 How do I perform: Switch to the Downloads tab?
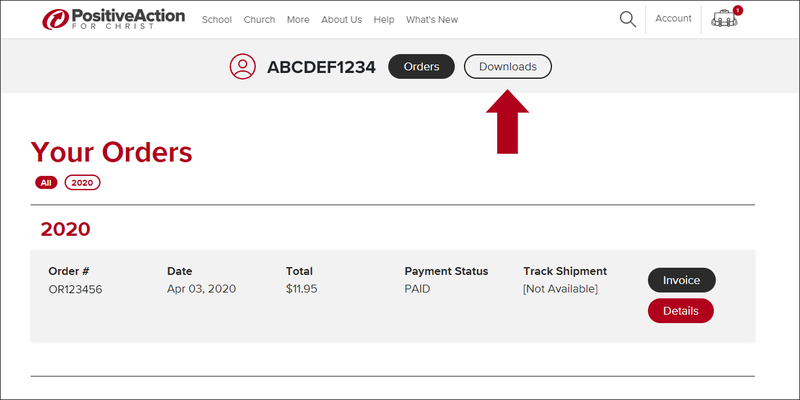pyautogui.click(x=508, y=66)
